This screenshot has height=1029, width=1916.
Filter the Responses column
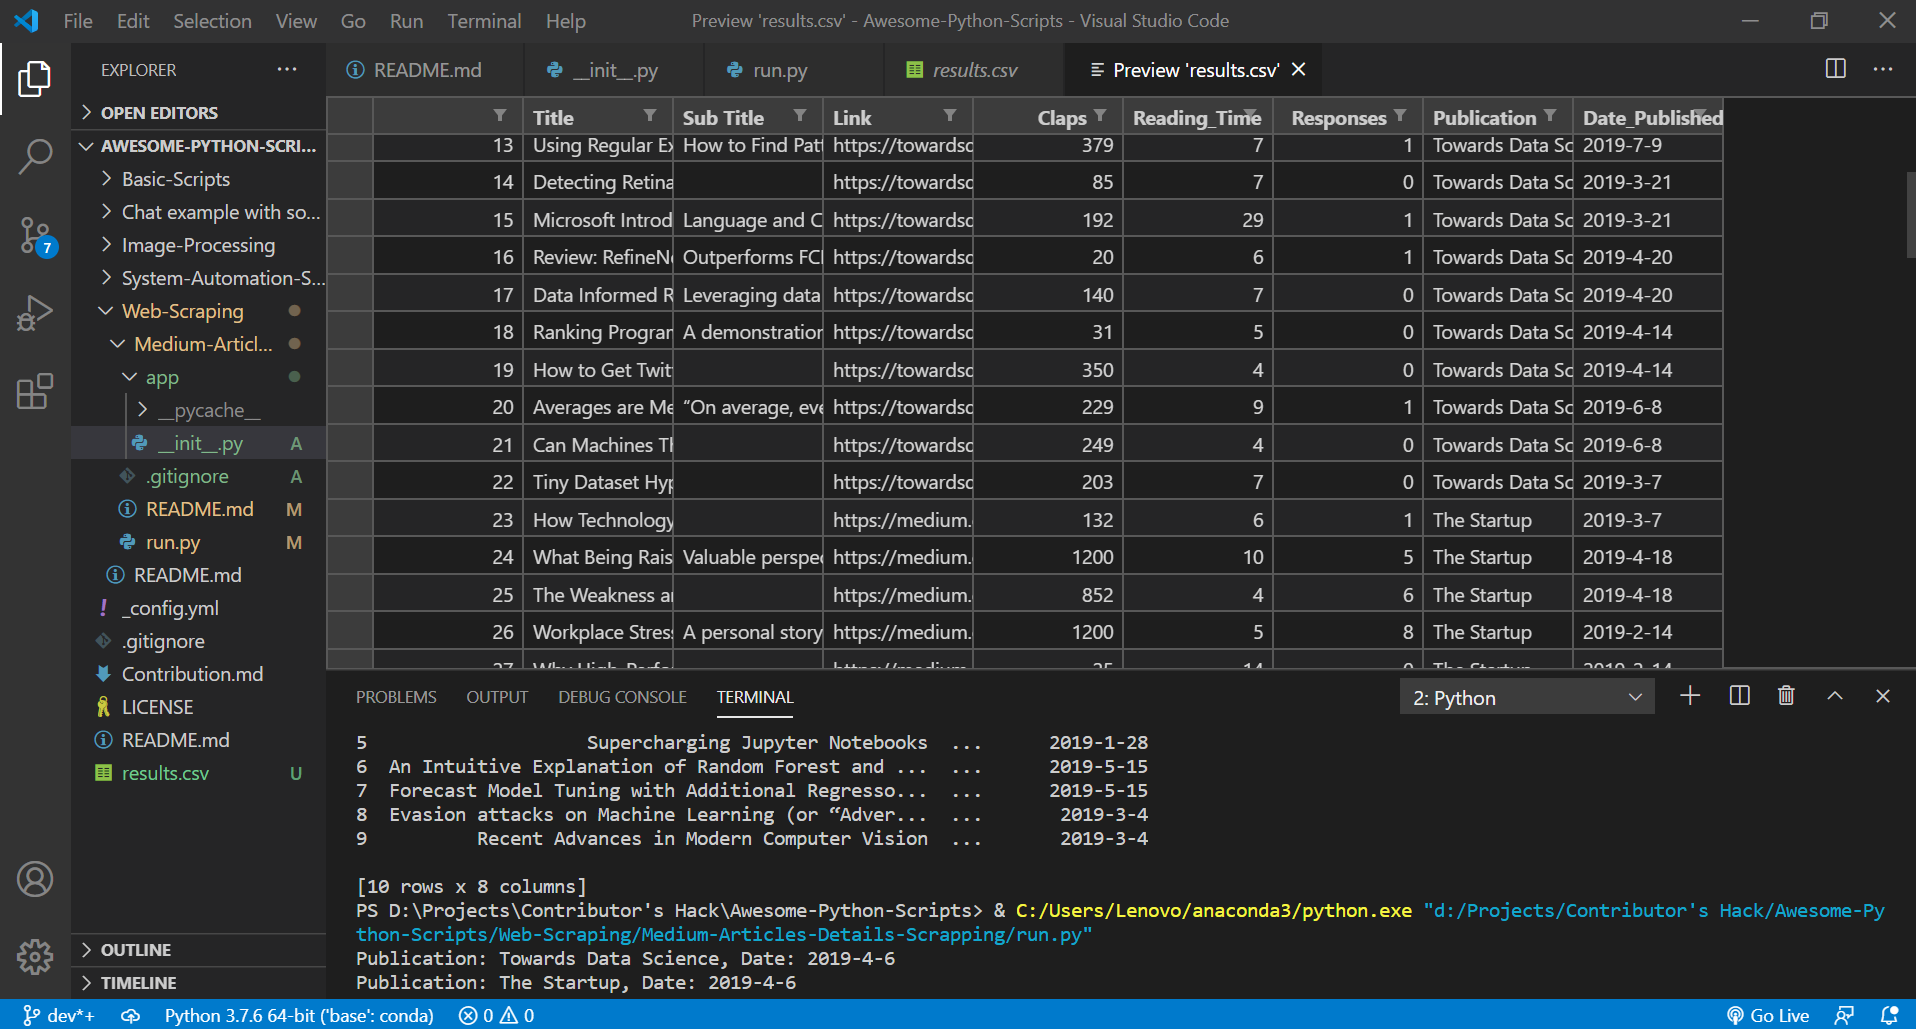click(1400, 116)
